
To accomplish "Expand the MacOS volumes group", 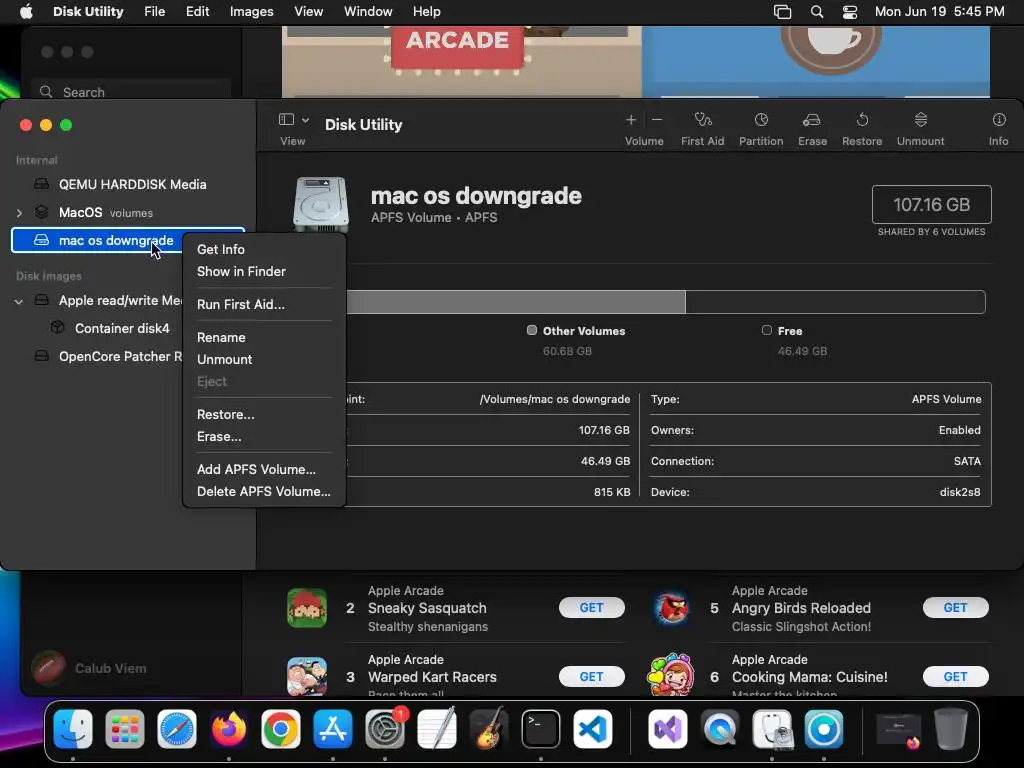I will [19, 213].
